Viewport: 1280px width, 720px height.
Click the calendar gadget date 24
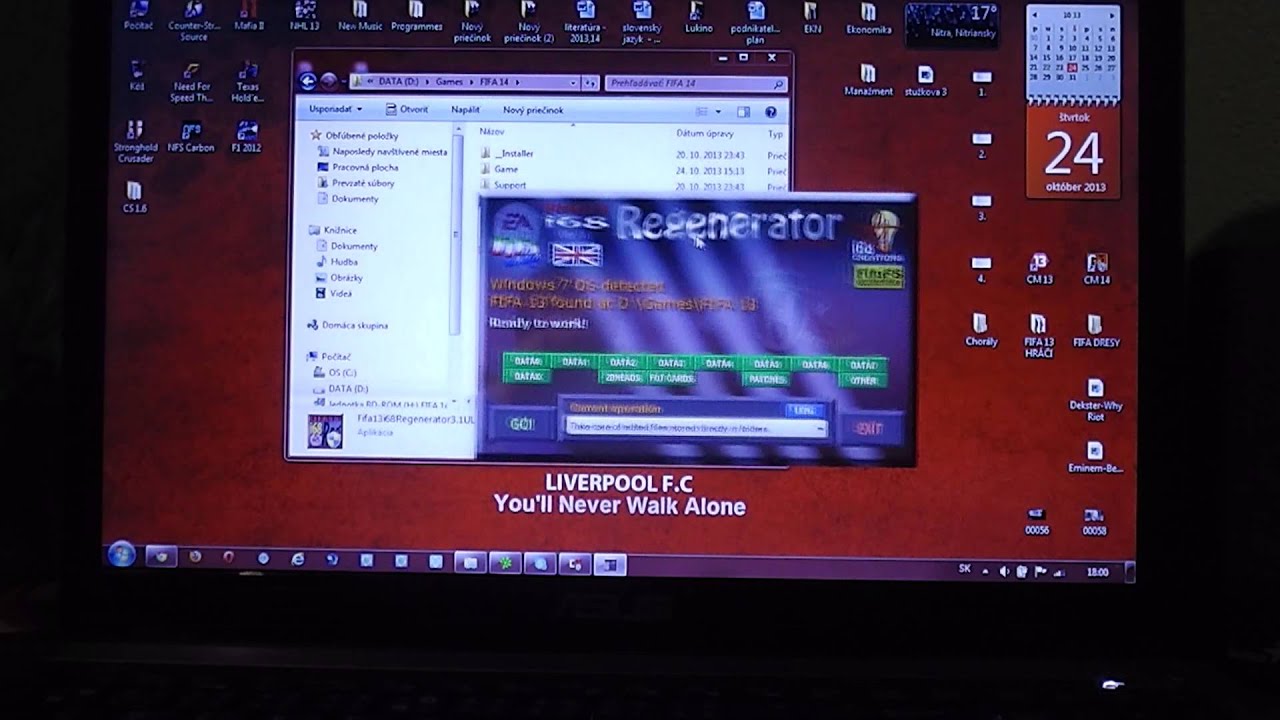1073,152
